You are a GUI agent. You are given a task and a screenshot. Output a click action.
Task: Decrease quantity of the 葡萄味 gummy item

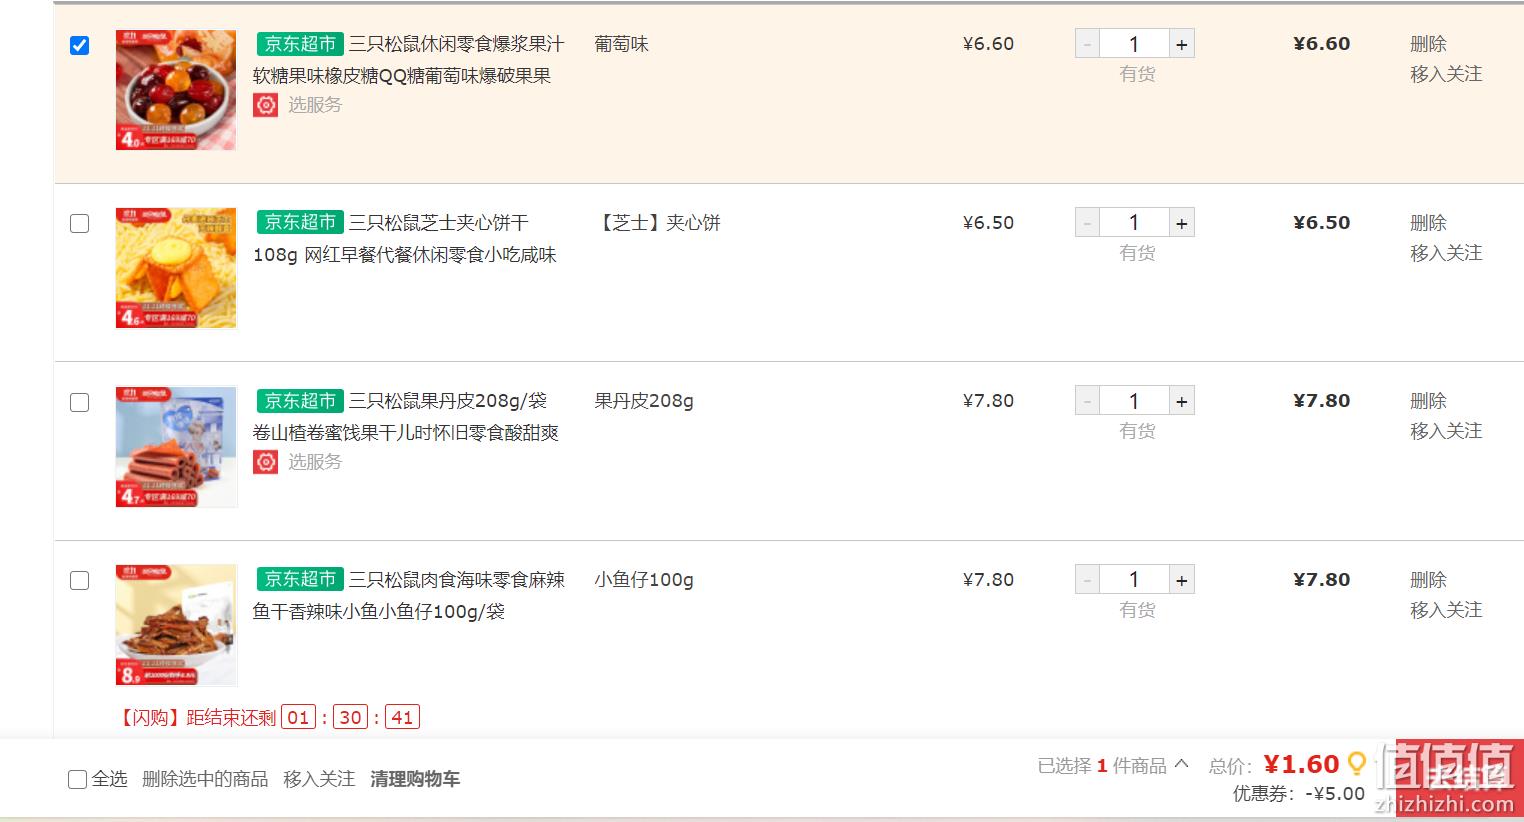tap(1088, 44)
